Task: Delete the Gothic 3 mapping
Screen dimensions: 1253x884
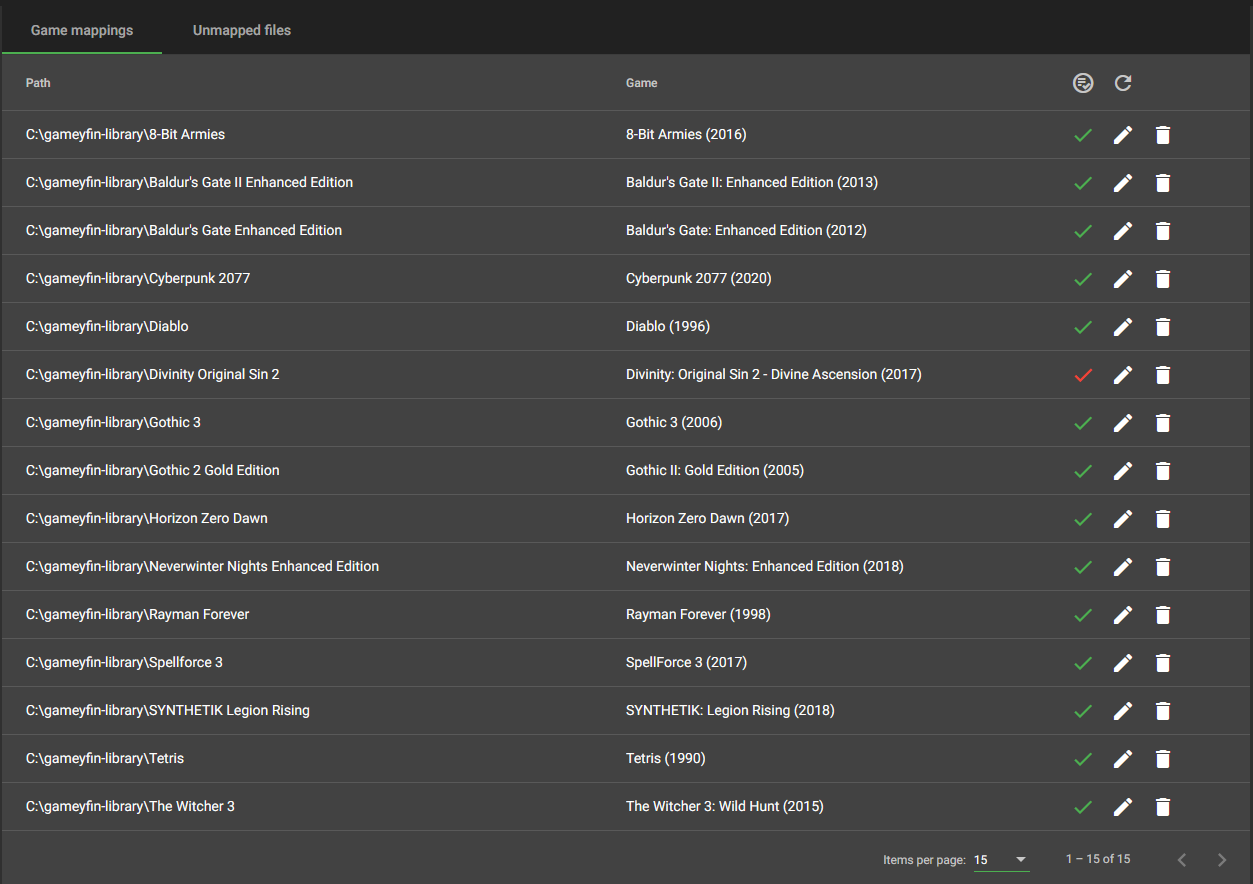Action: (1162, 423)
